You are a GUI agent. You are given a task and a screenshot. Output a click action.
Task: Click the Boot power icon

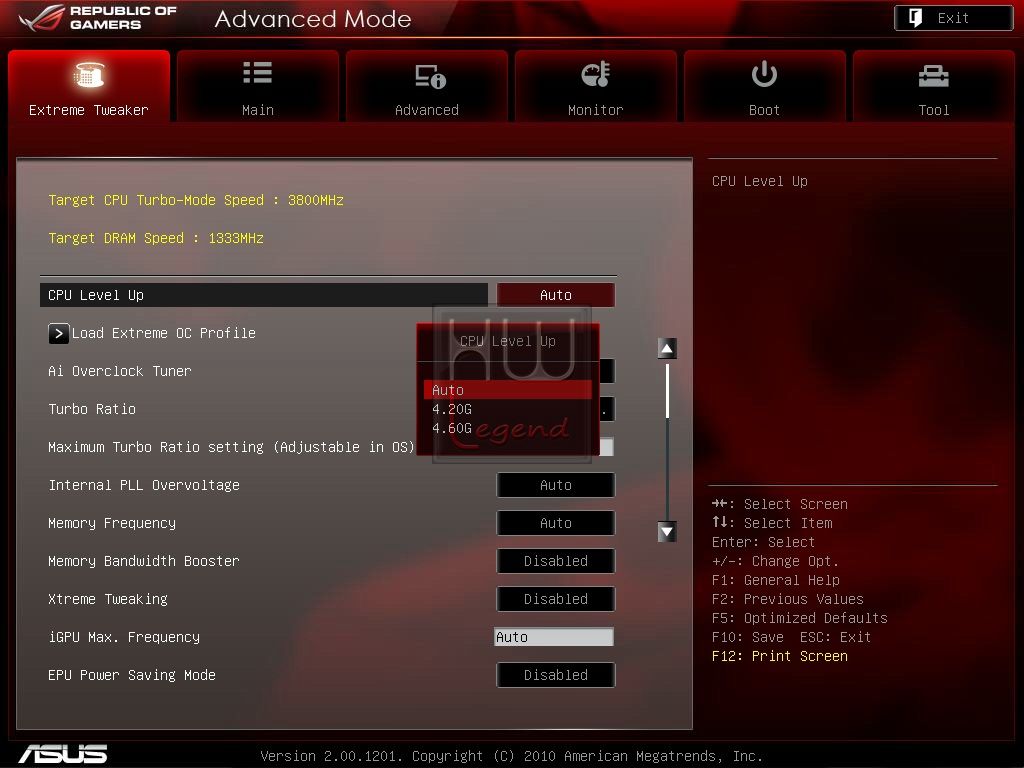(x=764, y=74)
